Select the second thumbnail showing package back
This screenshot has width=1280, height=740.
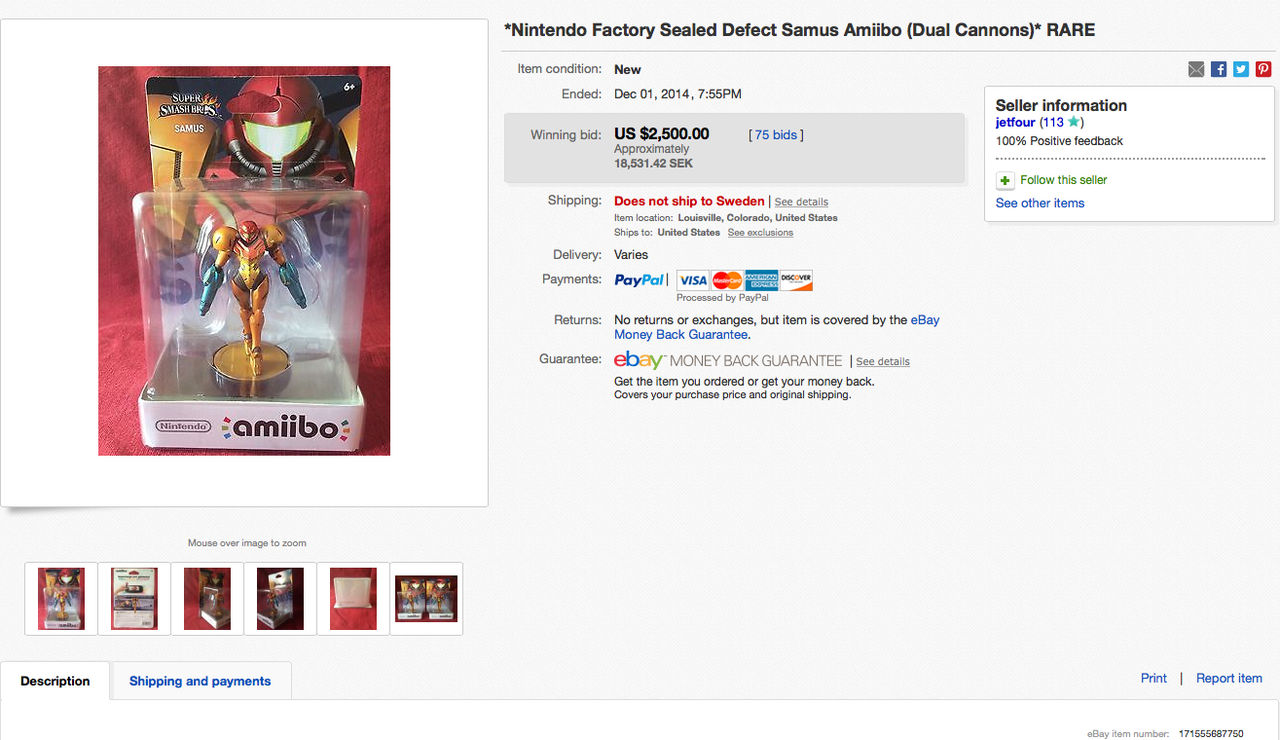pyautogui.click(x=134, y=599)
